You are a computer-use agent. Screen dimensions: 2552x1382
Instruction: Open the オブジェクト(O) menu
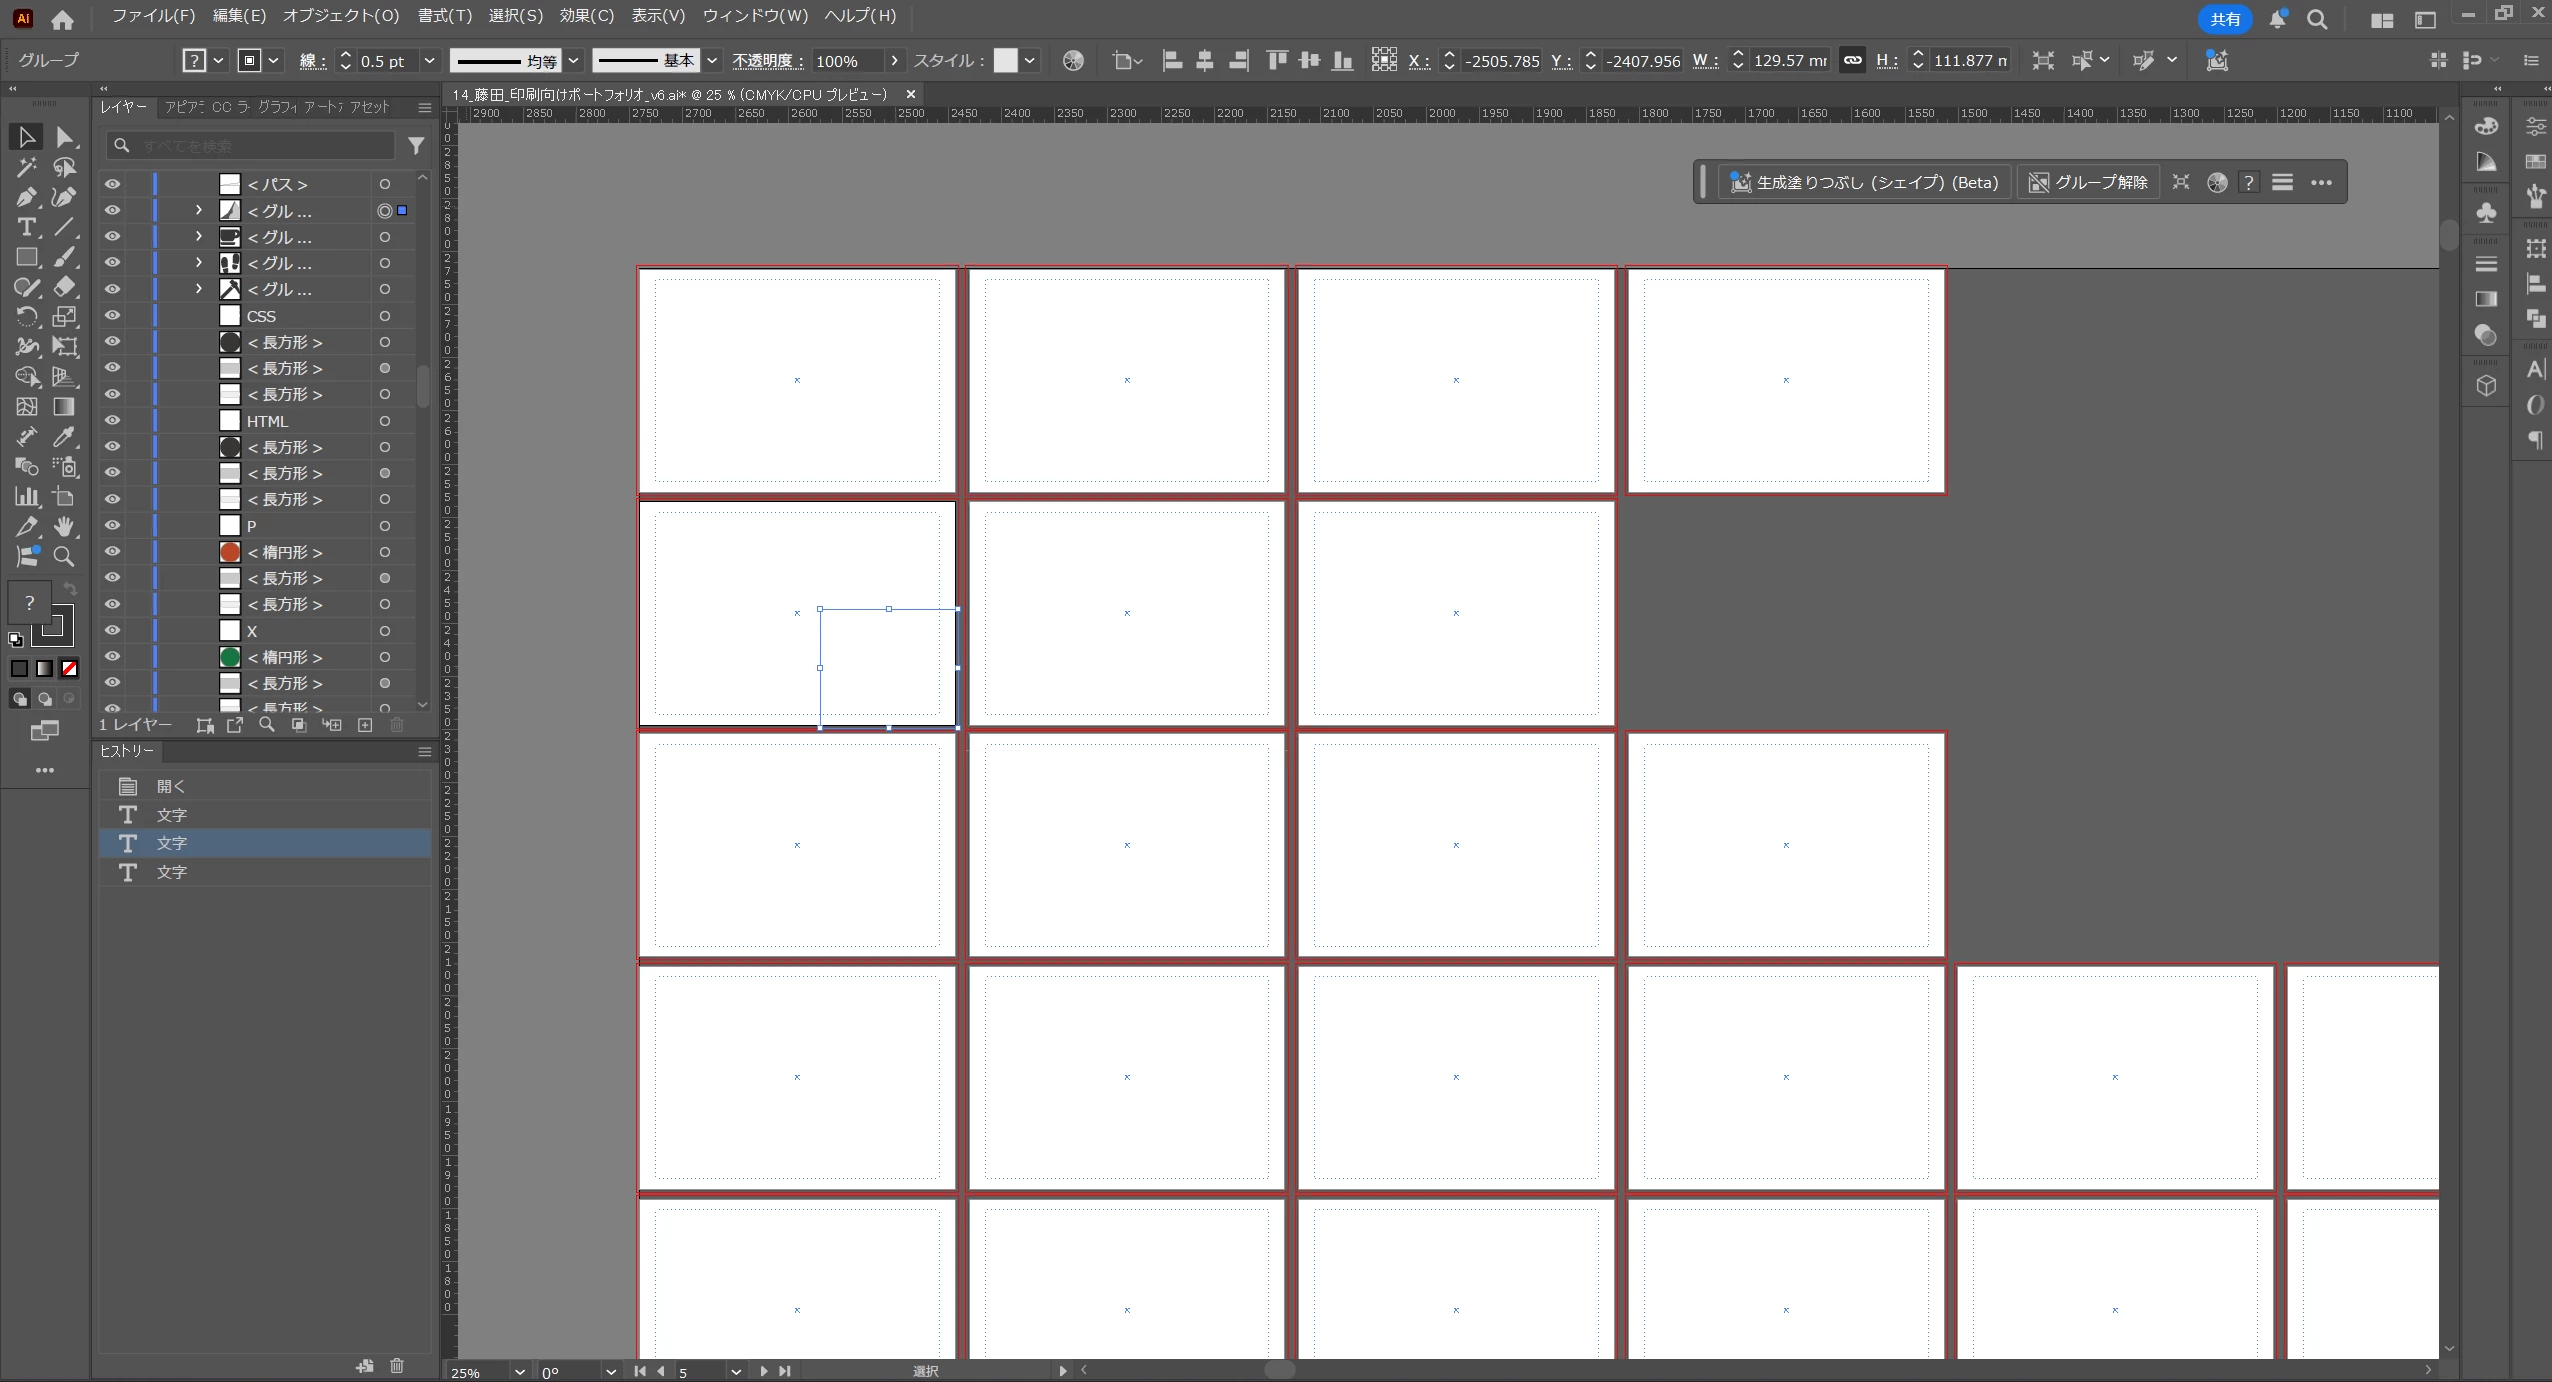pyautogui.click(x=340, y=16)
